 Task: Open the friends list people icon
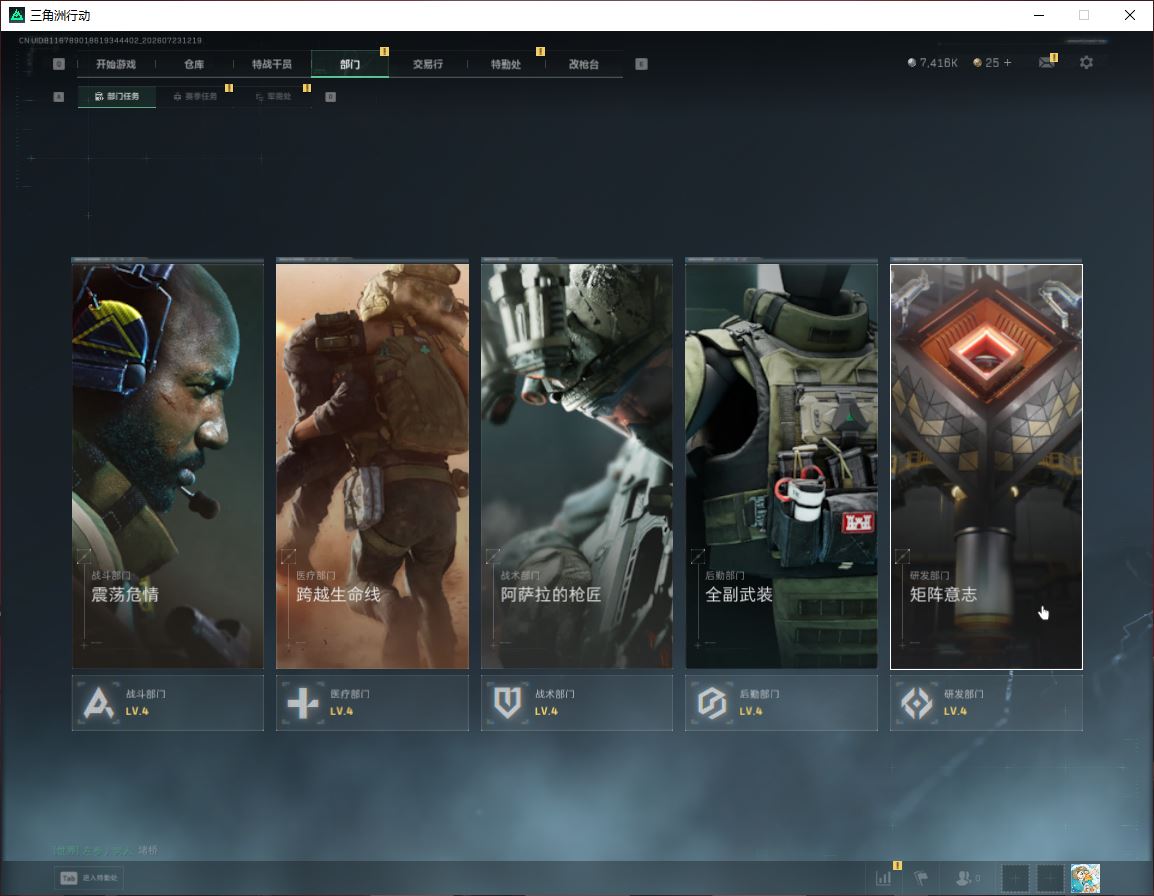pyautogui.click(x=963, y=878)
